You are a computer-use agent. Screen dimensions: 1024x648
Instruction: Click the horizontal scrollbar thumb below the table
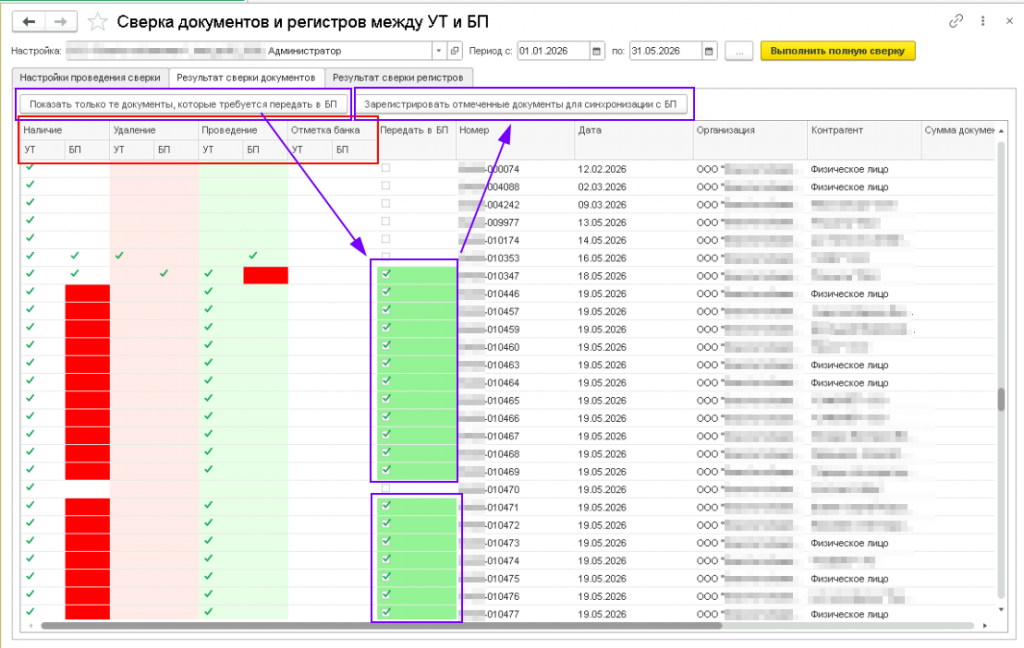tap(381, 626)
